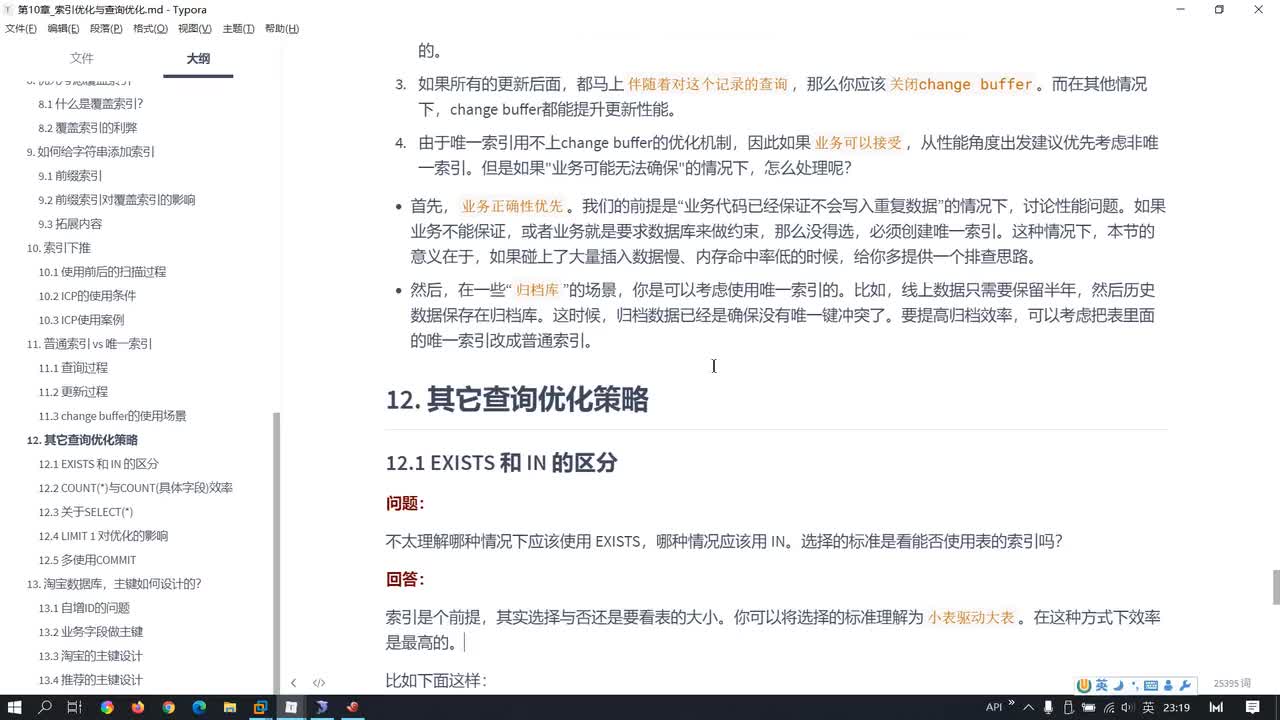Open IME wrench settings icon

pos(1185,685)
